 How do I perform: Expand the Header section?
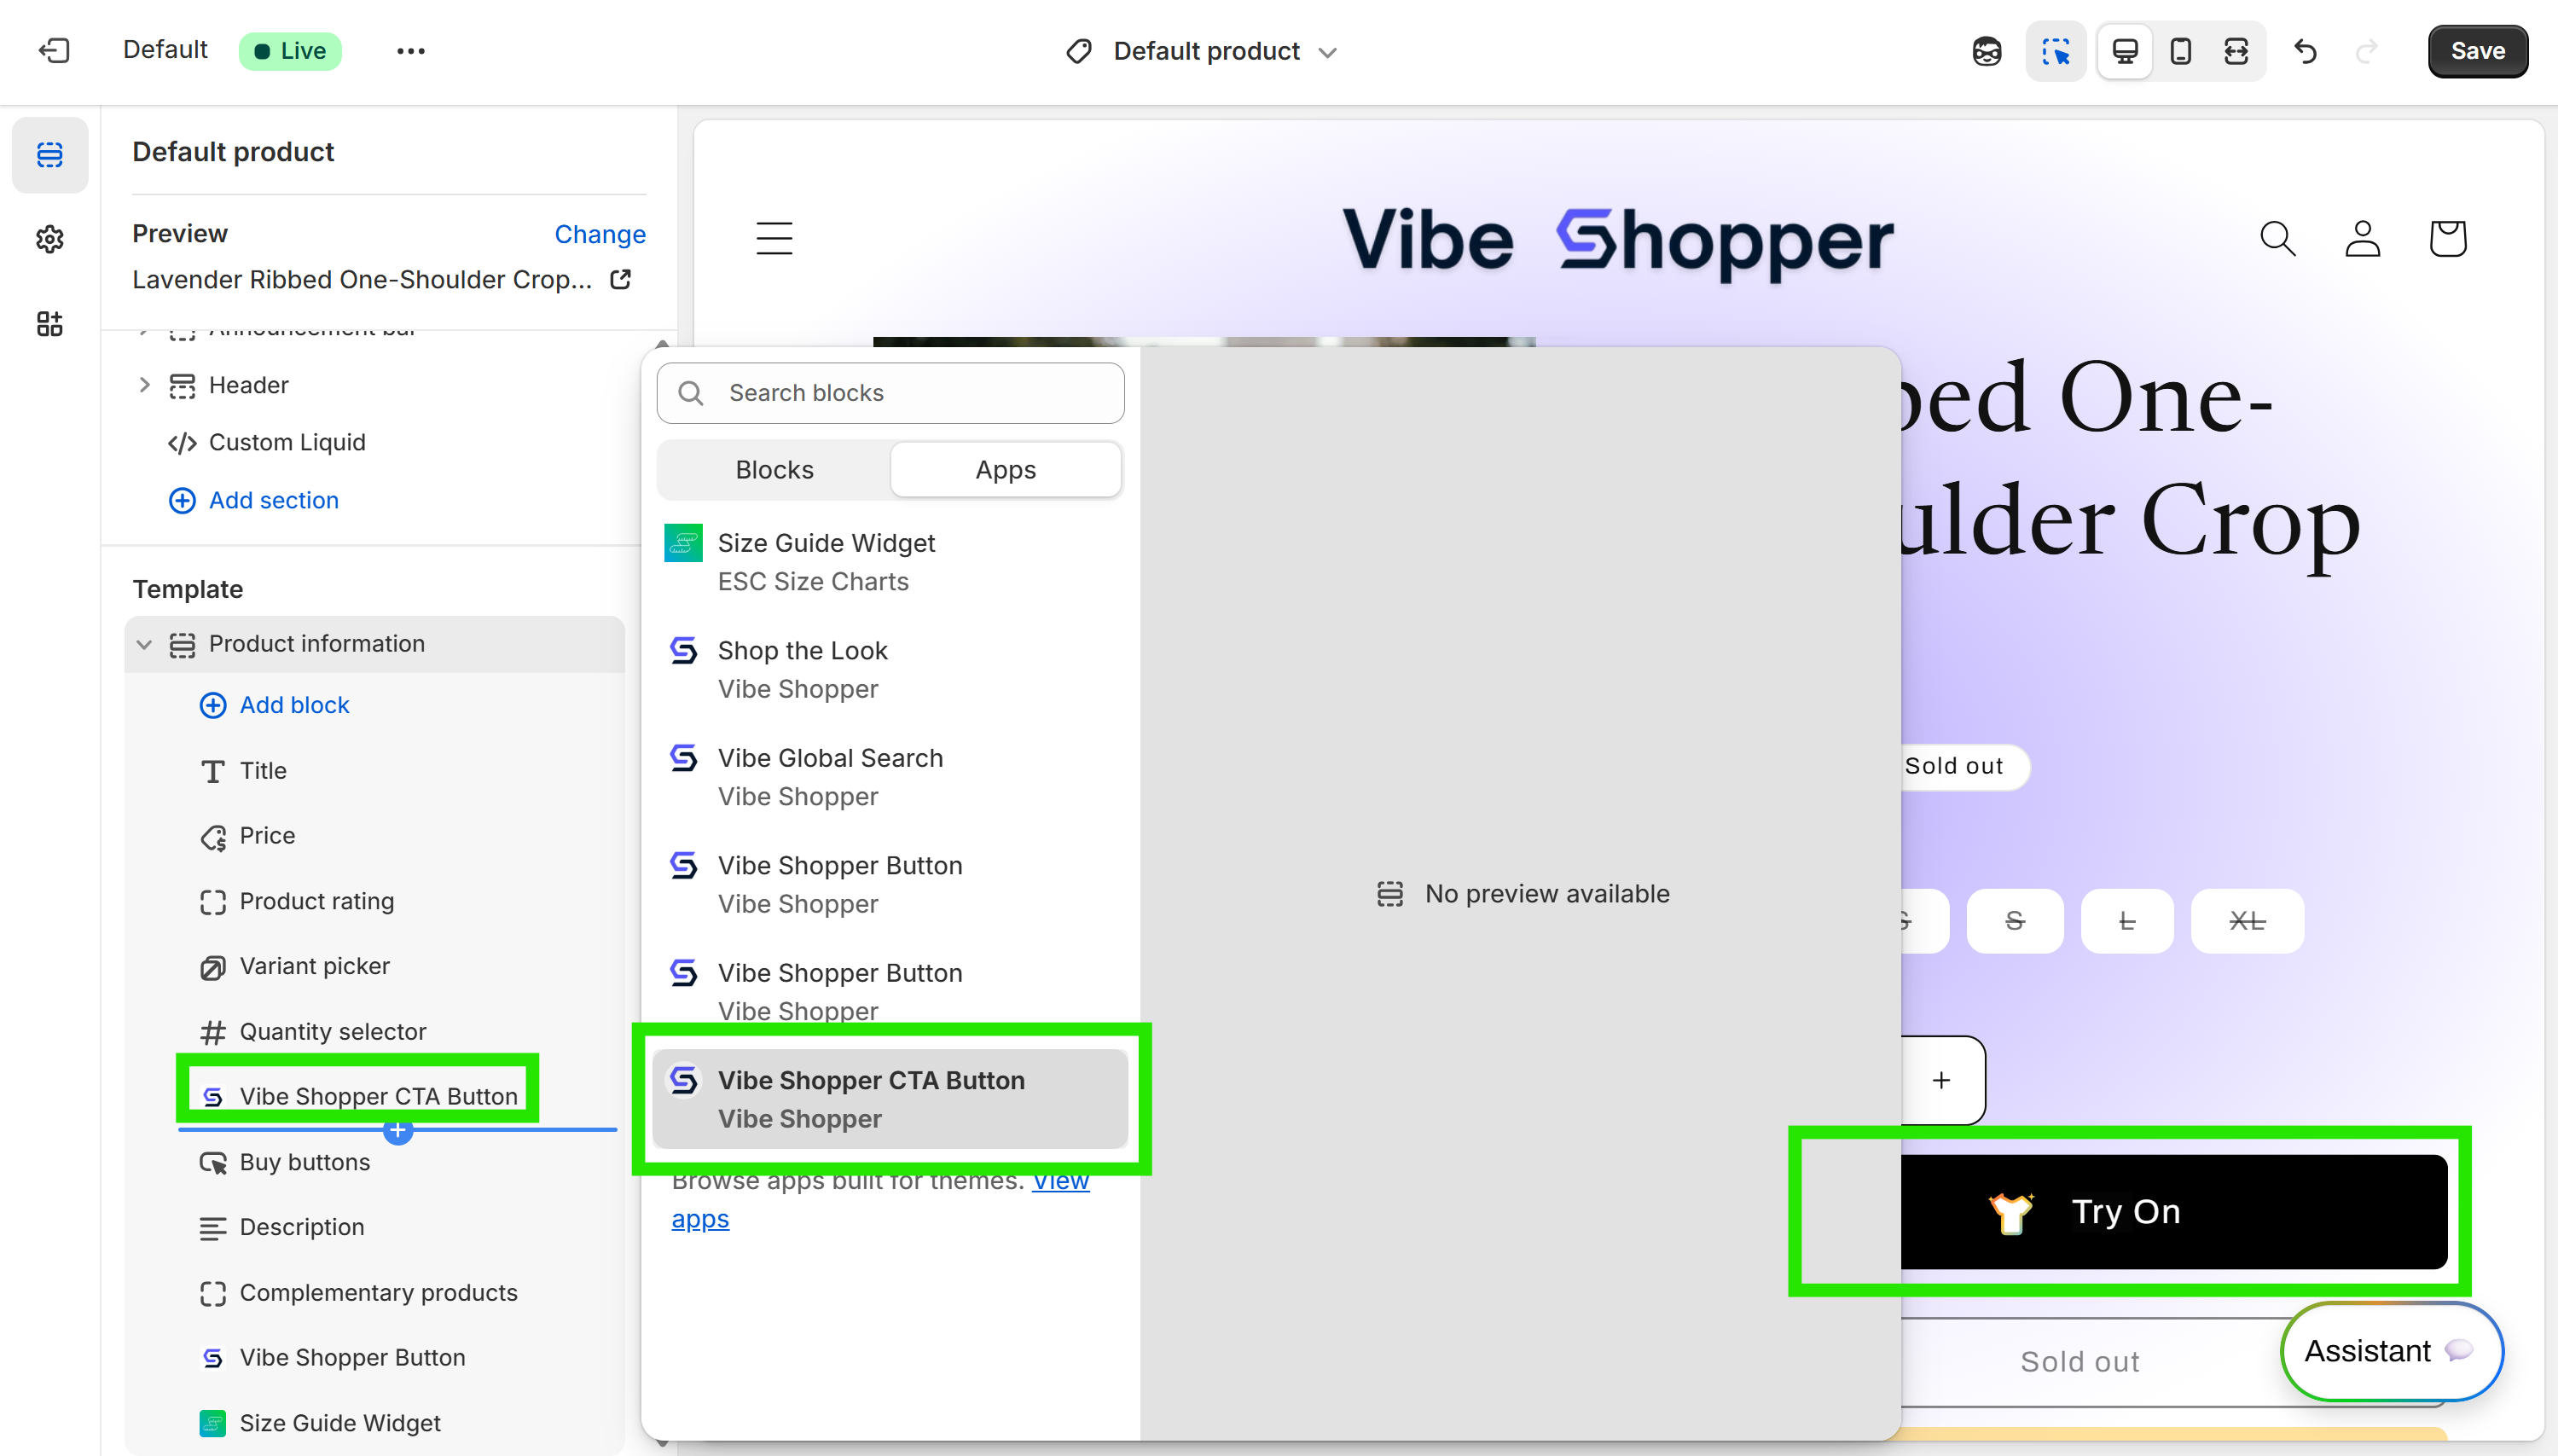coord(144,385)
